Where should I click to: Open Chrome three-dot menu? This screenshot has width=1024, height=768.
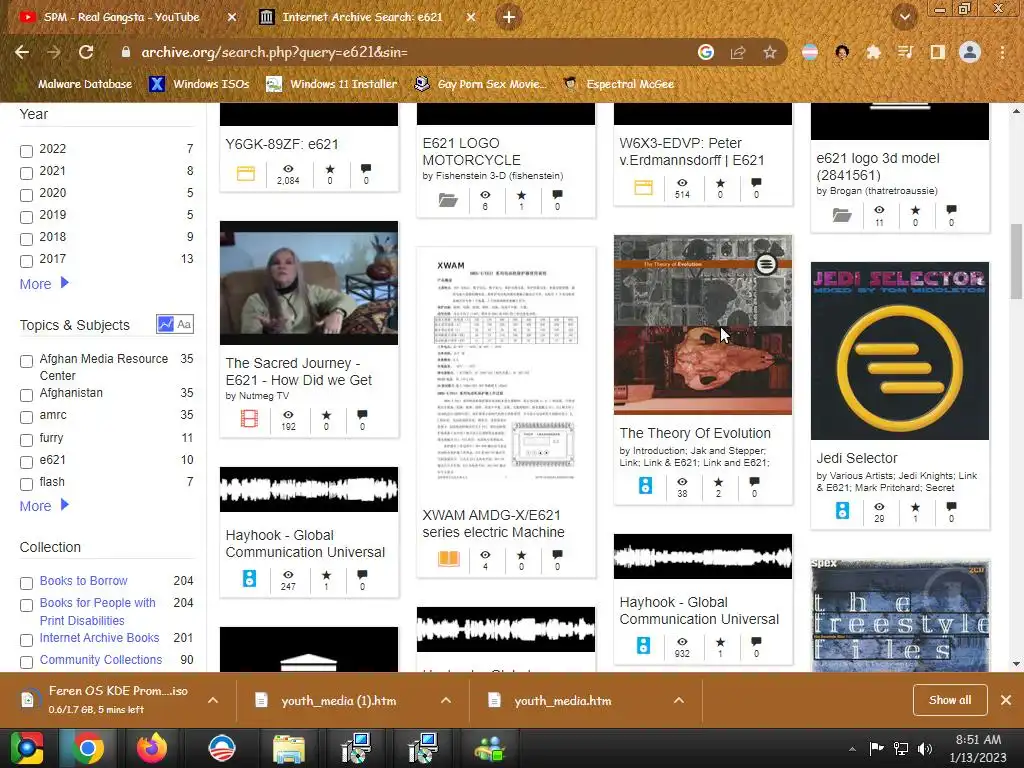tap(1002, 52)
